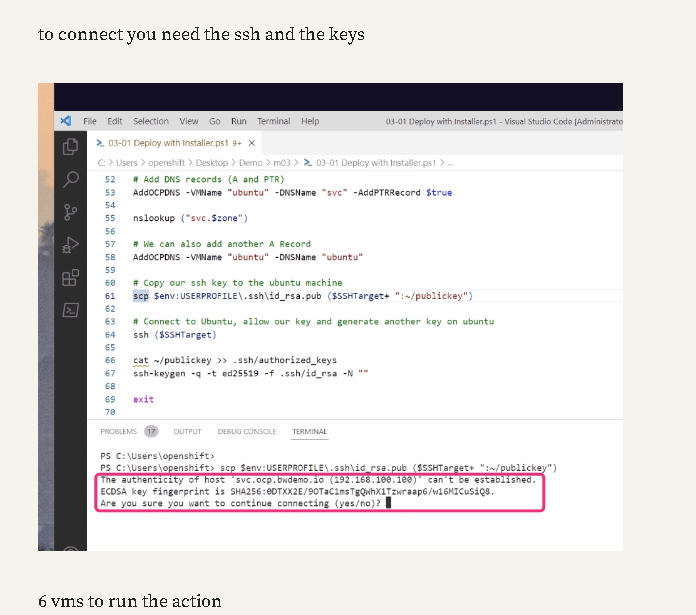Image resolution: width=696 pixels, height=615 pixels.
Task: Click the $true value on line 53
Action: click(439, 193)
